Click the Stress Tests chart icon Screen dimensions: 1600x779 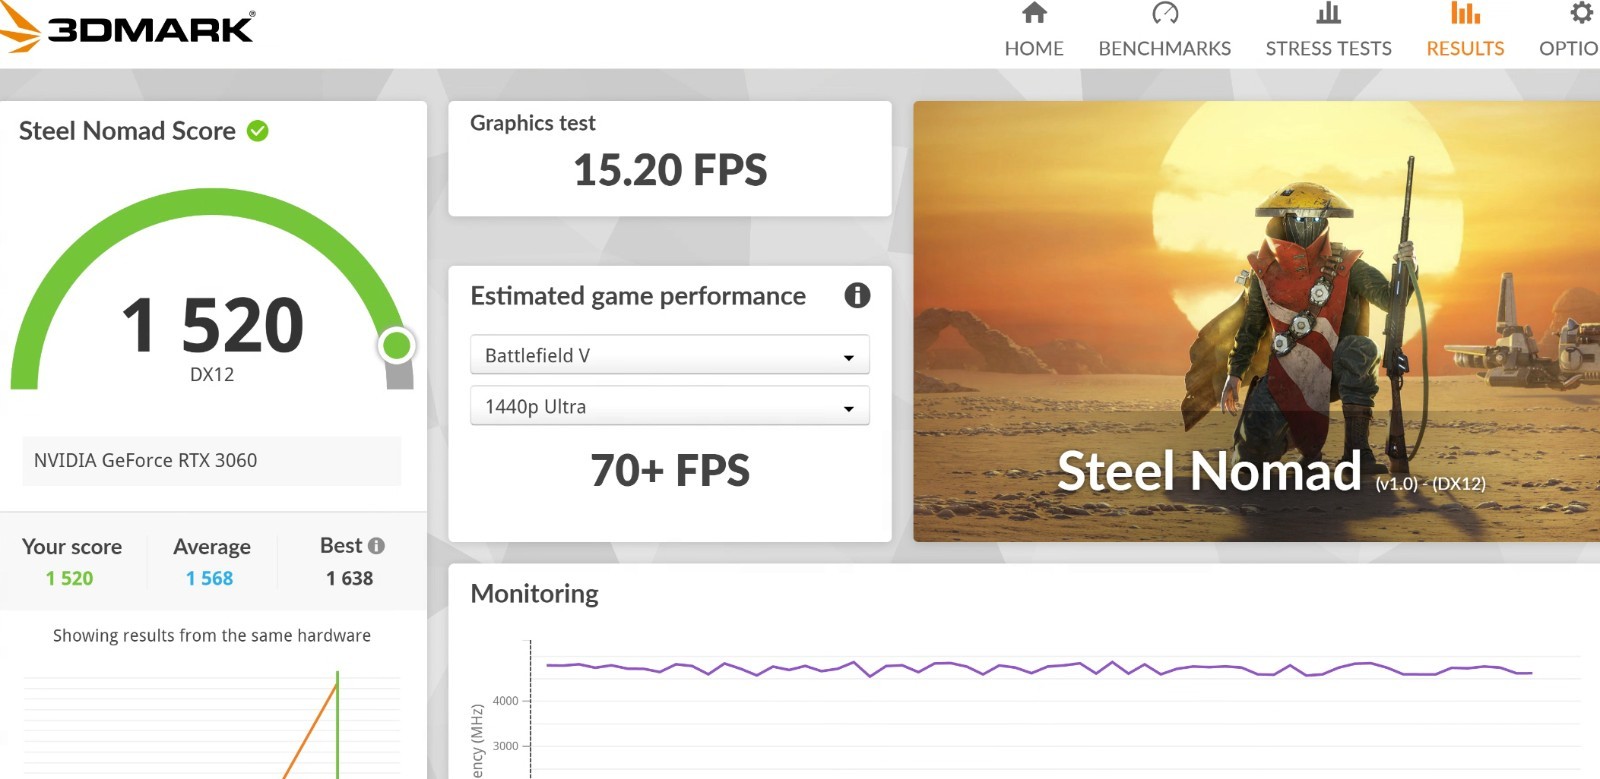point(1328,13)
